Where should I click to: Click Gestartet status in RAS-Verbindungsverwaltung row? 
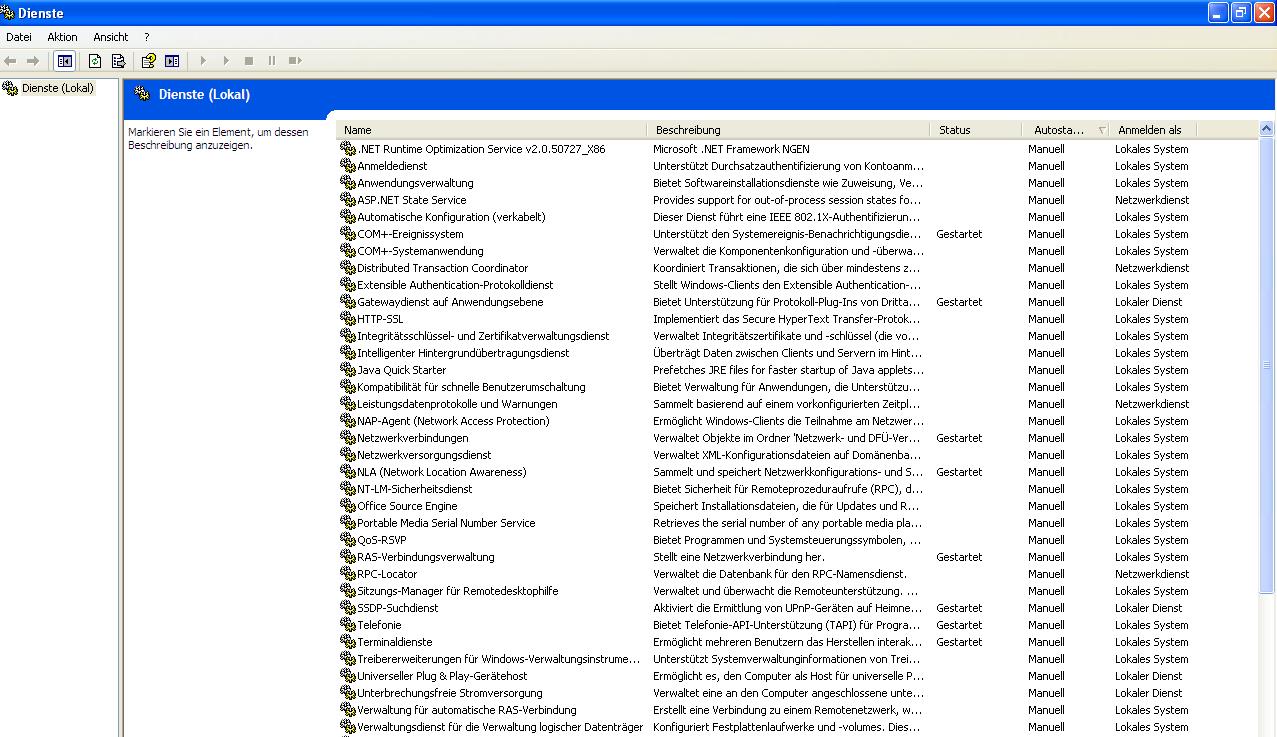[x=959, y=557]
